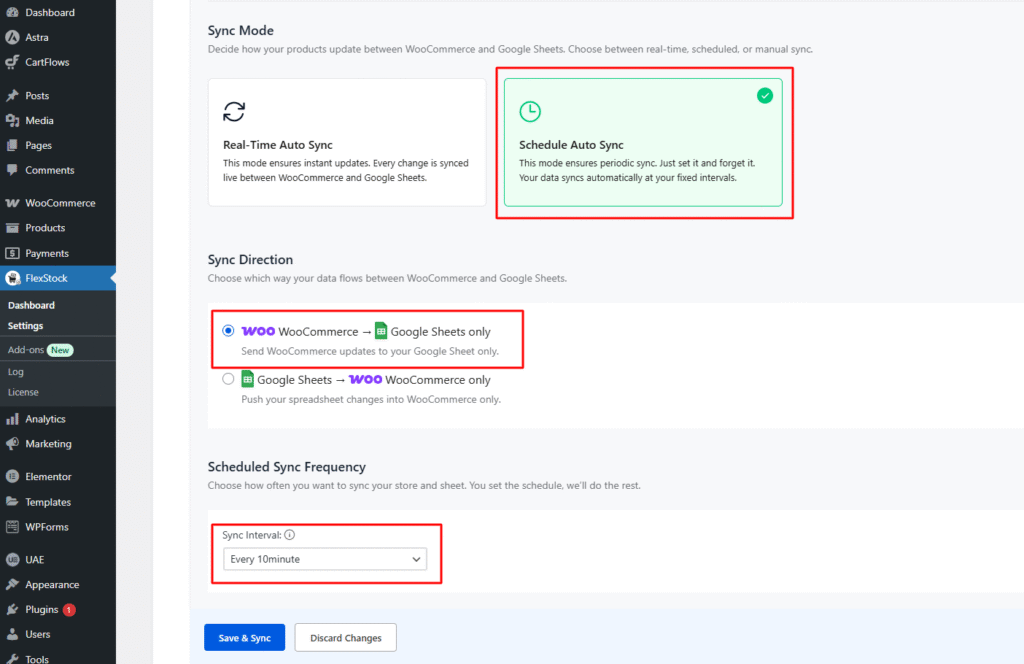Open FlexStock Settings submenu item
The image size is (1024, 664).
25,326
